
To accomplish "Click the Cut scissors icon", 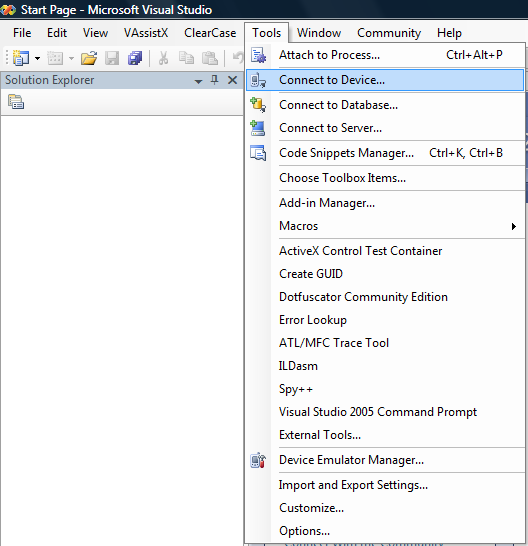I will [163, 58].
